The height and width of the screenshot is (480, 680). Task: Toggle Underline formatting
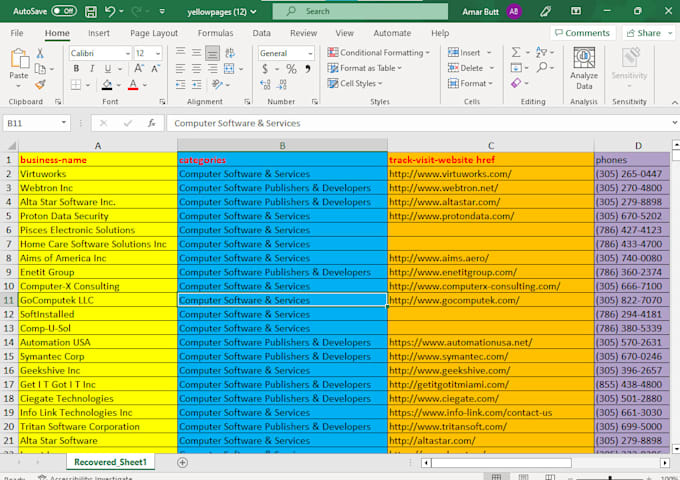(x=108, y=69)
